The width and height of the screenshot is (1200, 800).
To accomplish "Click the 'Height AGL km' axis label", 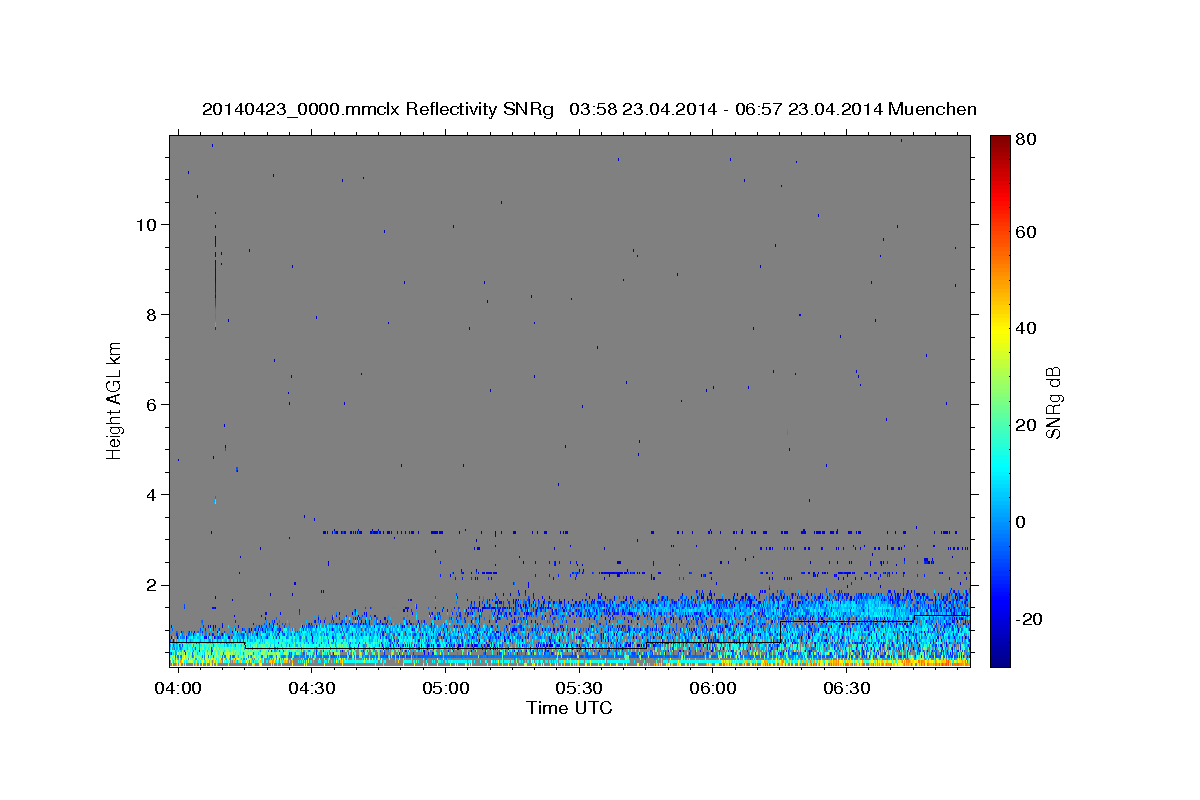I will click(x=115, y=400).
